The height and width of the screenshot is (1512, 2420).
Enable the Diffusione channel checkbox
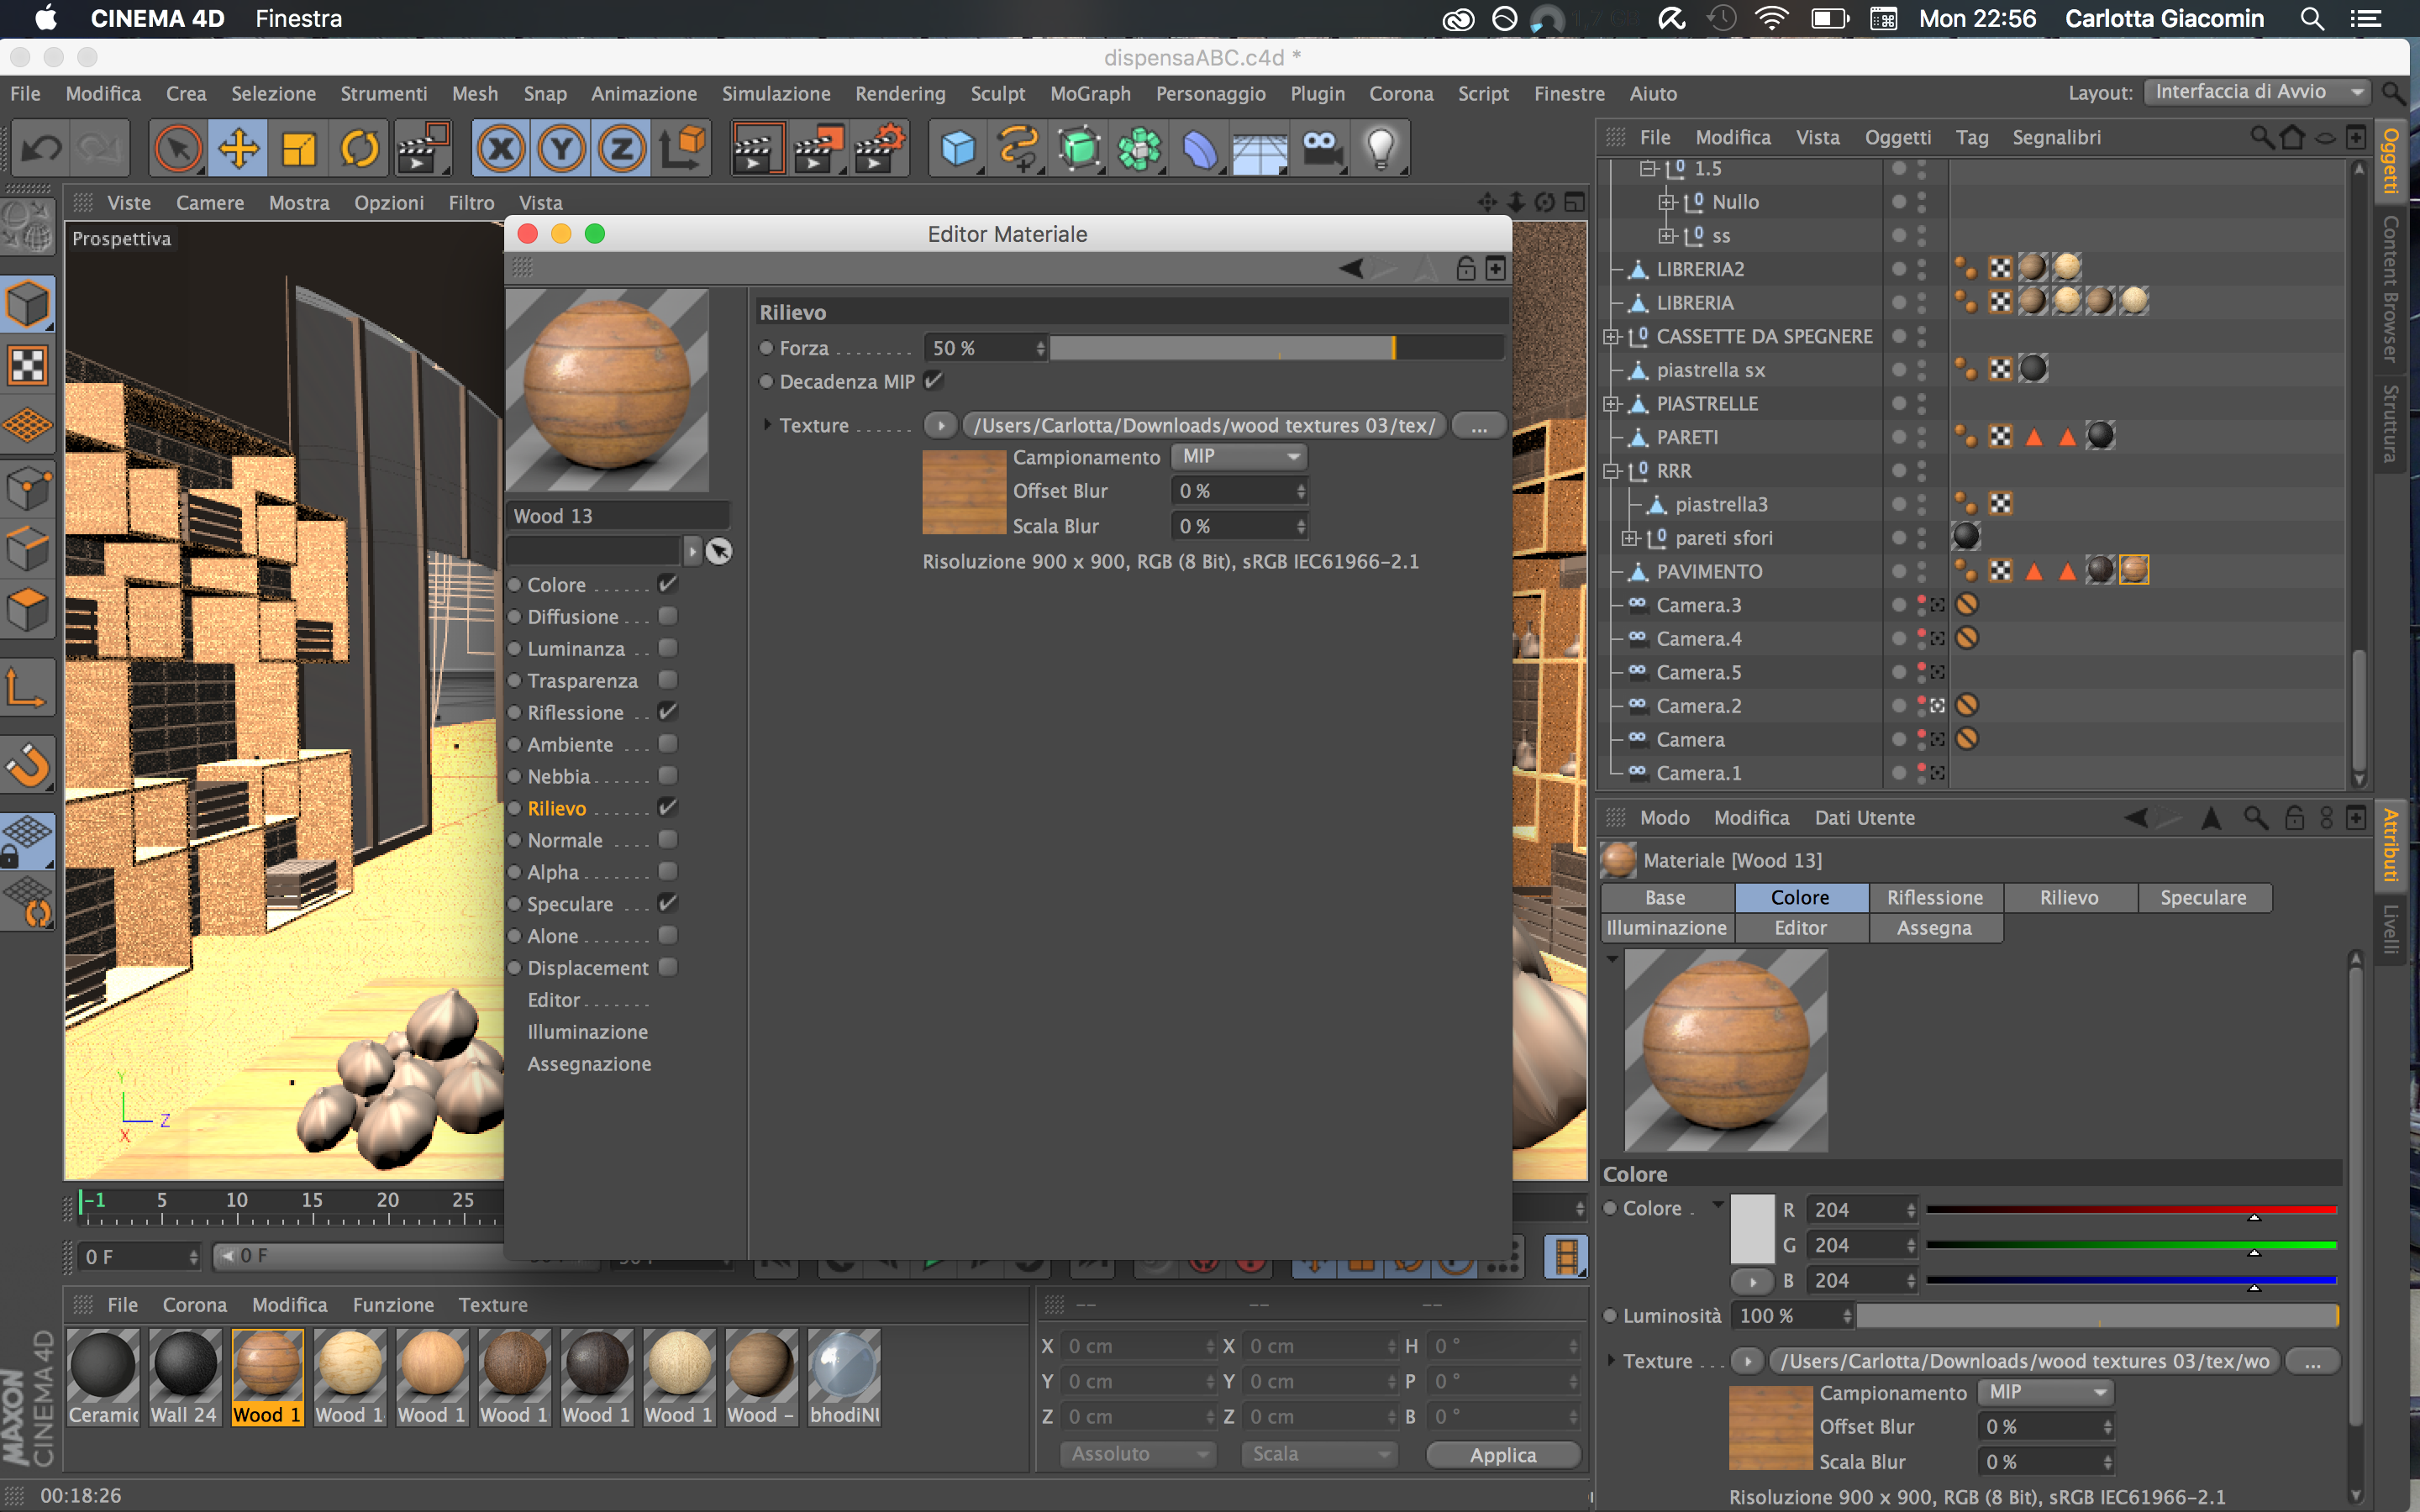click(668, 616)
